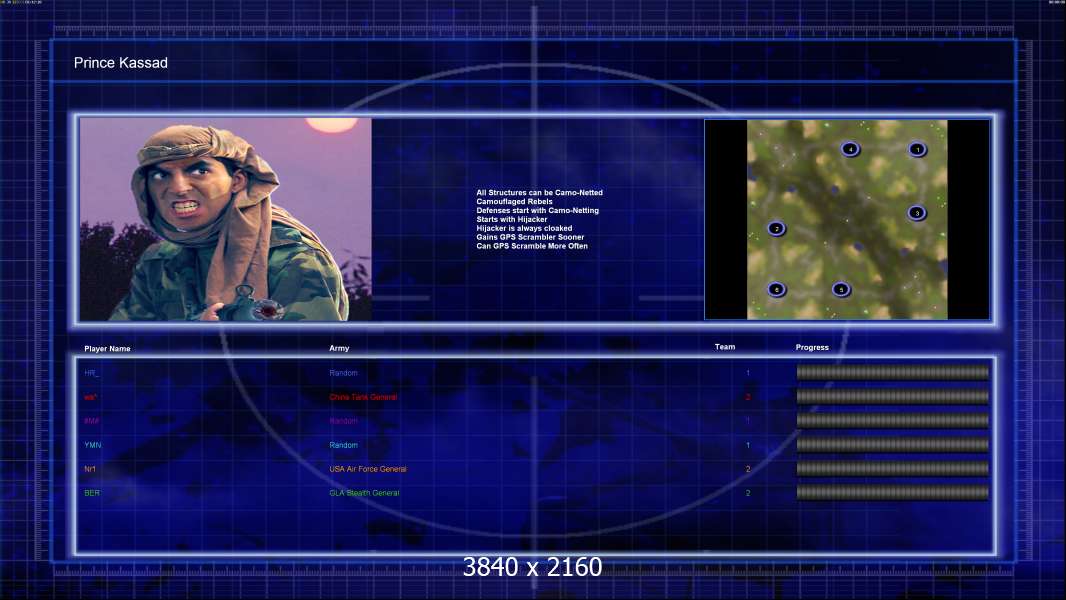Click team number for player HR_
The image size is (1066, 600).
pyautogui.click(x=748, y=372)
